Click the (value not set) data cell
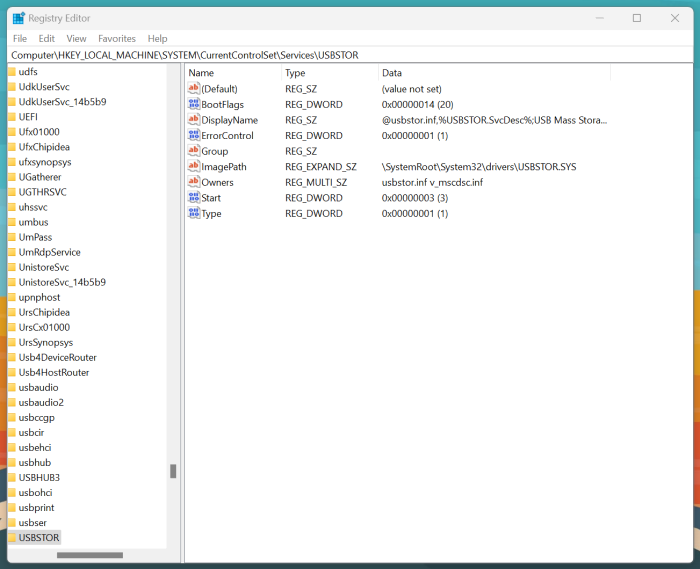700x569 pixels. click(x=412, y=89)
